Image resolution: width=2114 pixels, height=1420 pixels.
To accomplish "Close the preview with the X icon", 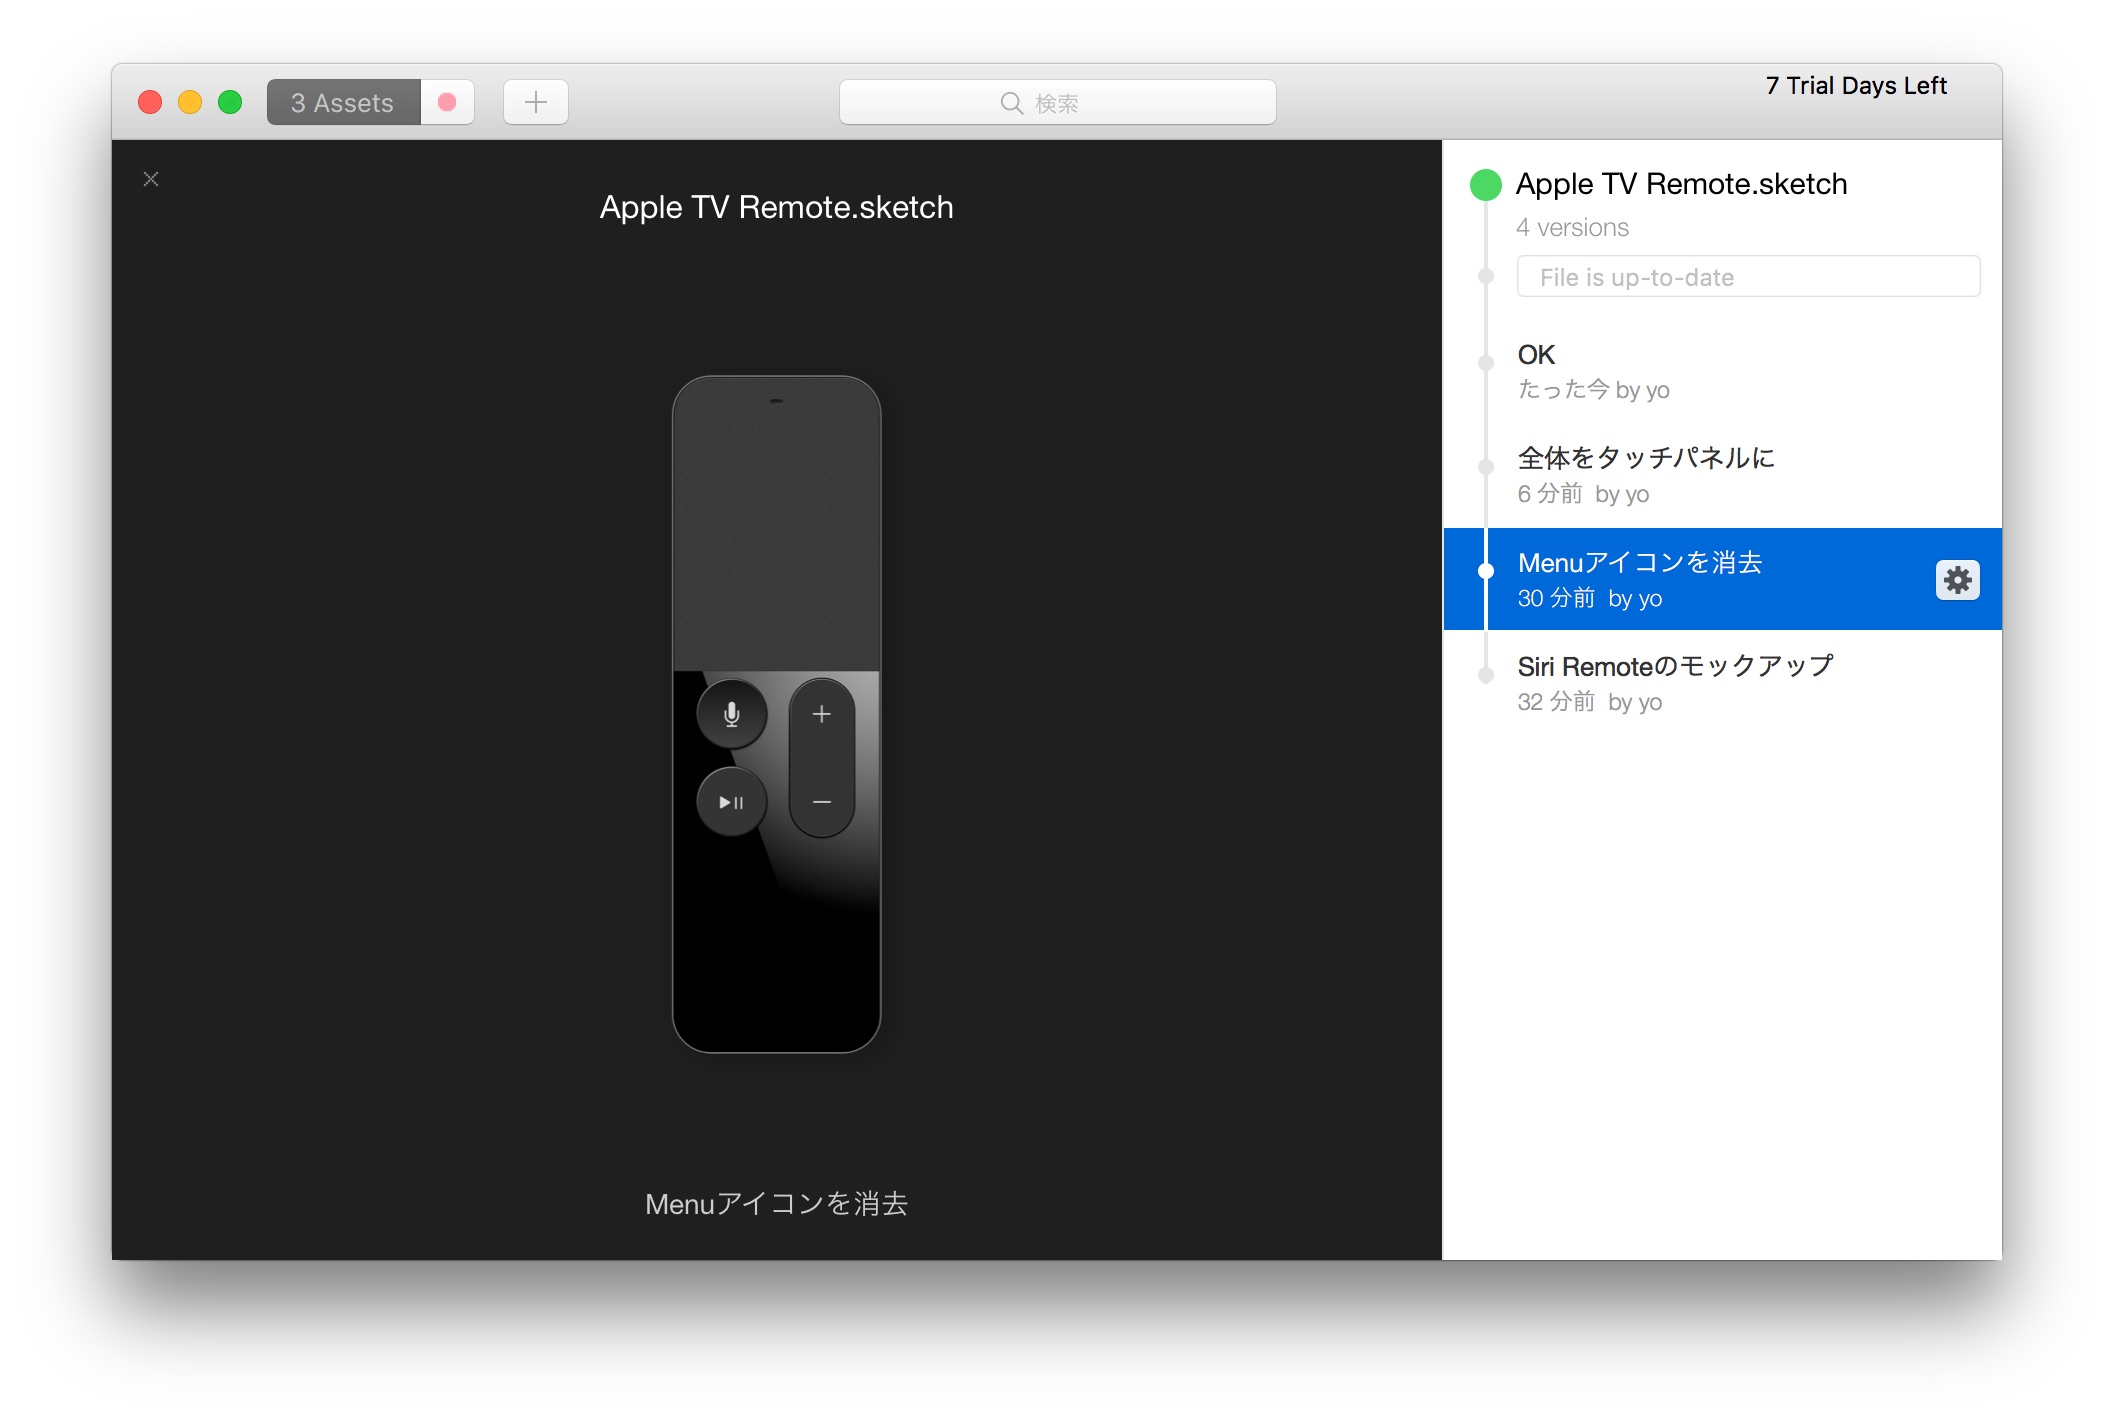I will coord(151,179).
